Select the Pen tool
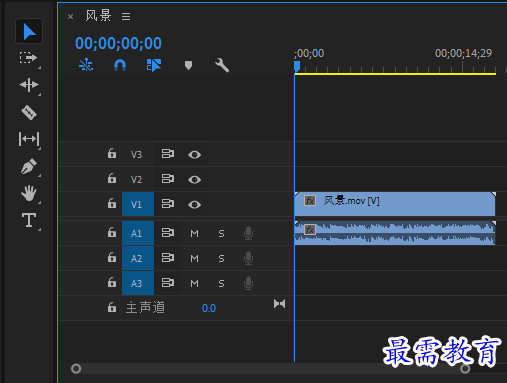The image size is (507, 383). pos(29,166)
